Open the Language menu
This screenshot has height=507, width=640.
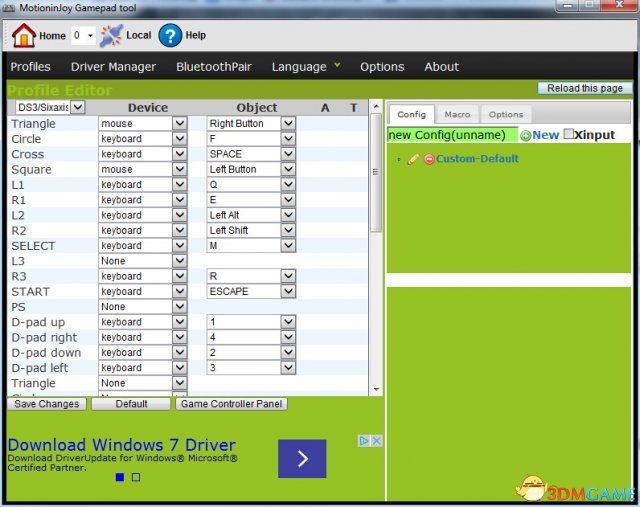pyautogui.click(x=305, y=67)
